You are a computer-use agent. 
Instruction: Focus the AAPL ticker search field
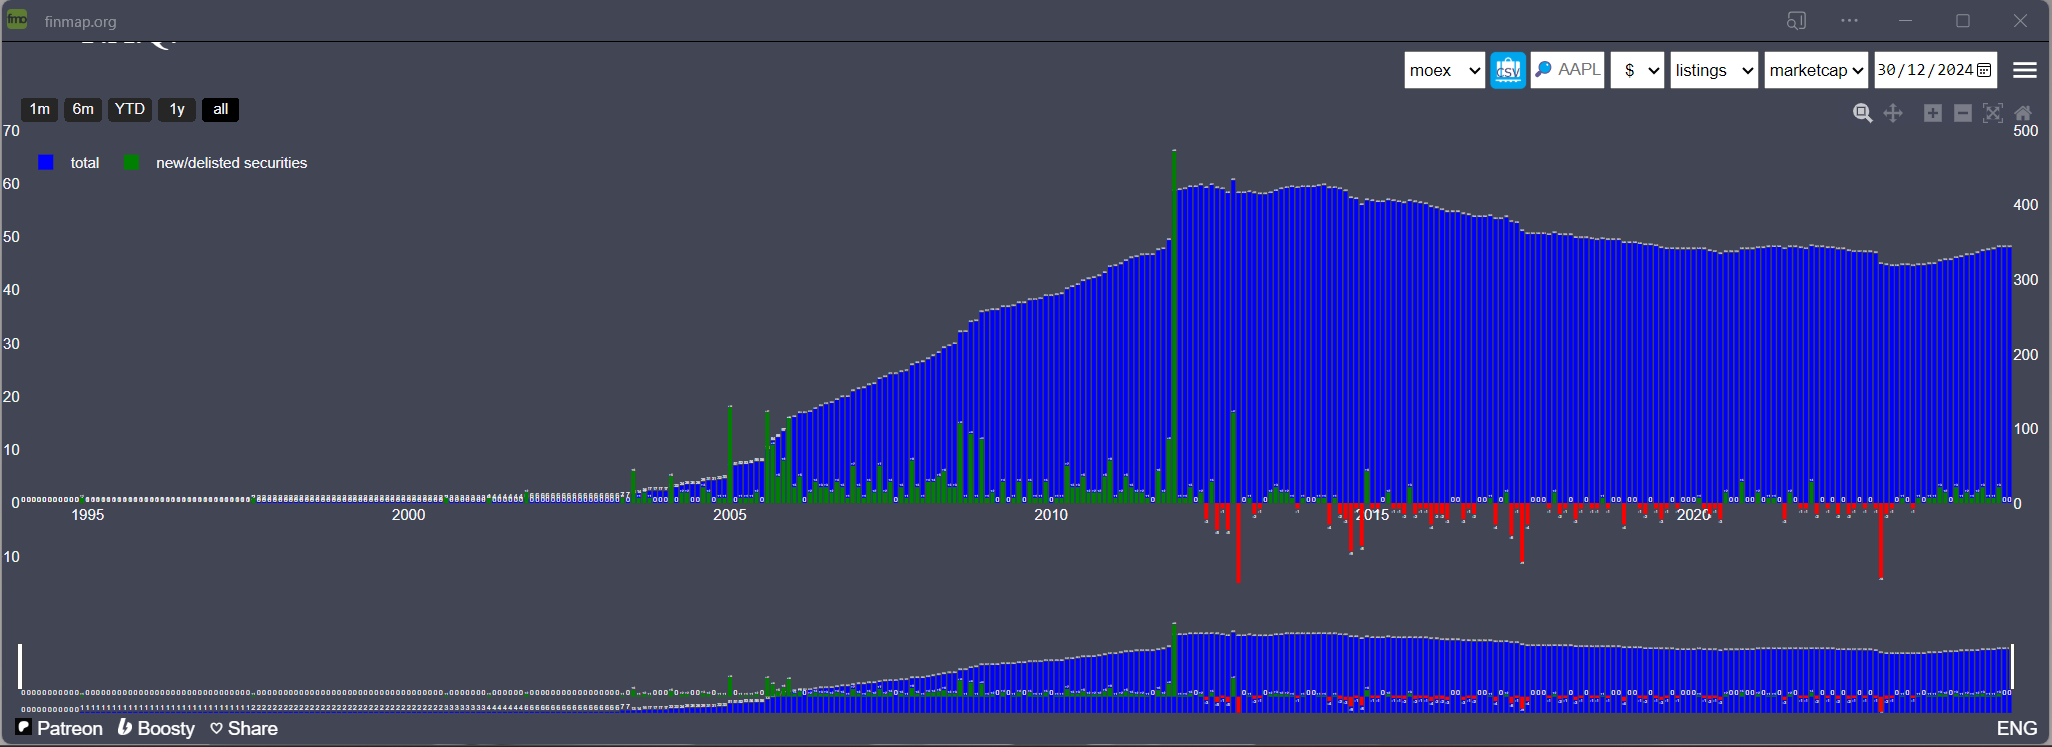coord(1568,70)
